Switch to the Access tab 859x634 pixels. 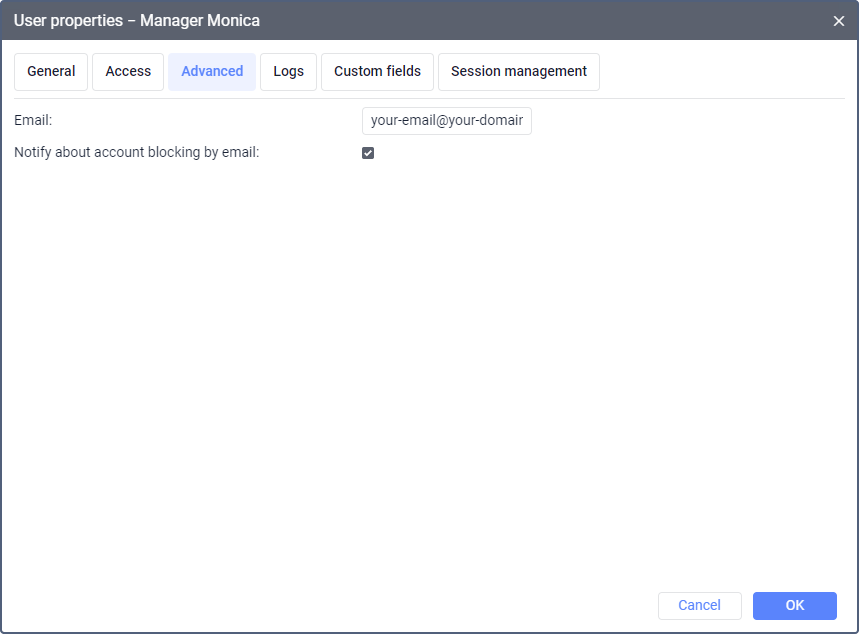[x=128, y=72]
